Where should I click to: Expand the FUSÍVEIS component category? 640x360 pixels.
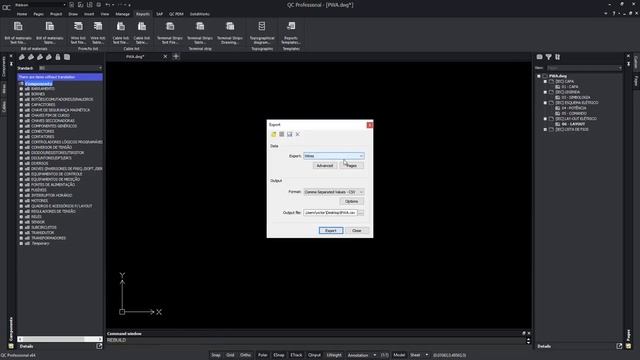21,190
